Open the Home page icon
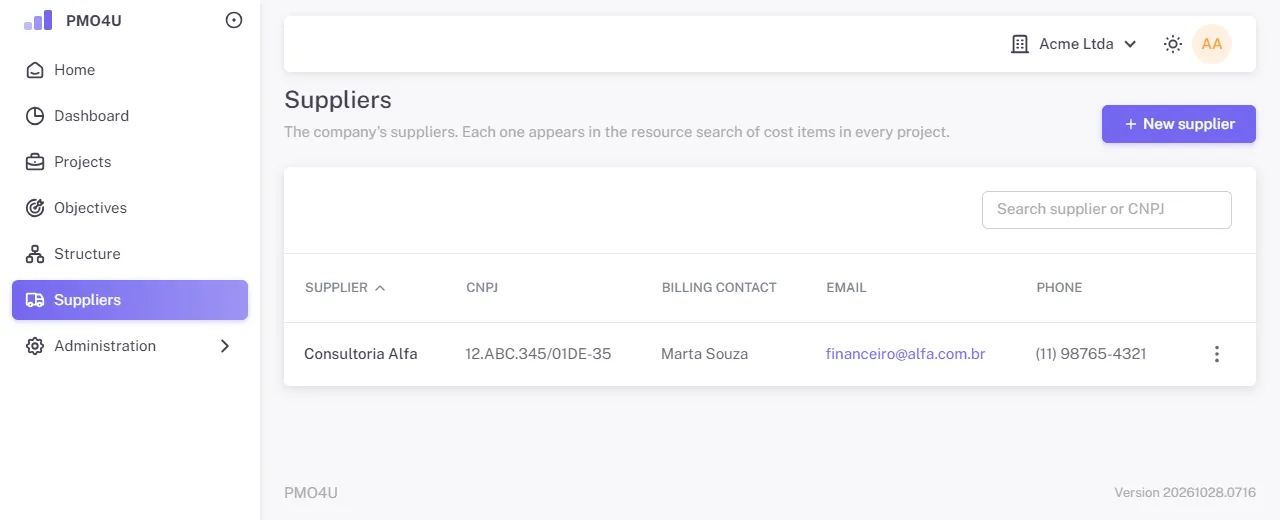The width and height of the screenshot is (1280, 520). pyautogui.click(x=35, y=70)
